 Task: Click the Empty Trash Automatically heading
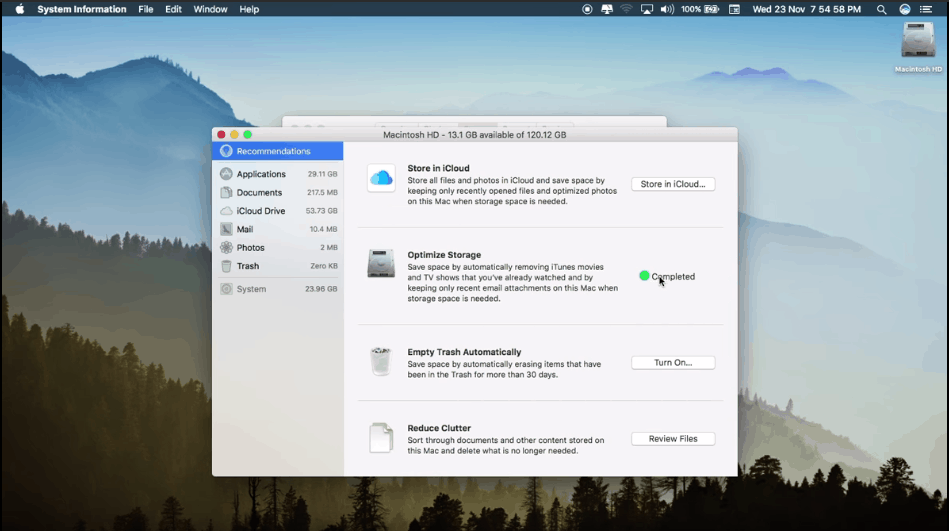[464, 352]
